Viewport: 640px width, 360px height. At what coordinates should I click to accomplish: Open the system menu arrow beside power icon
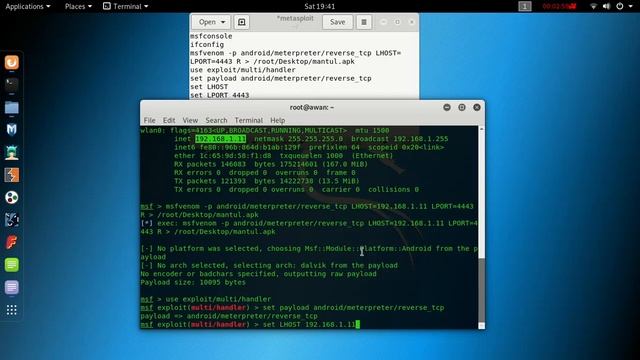(631, 6)
